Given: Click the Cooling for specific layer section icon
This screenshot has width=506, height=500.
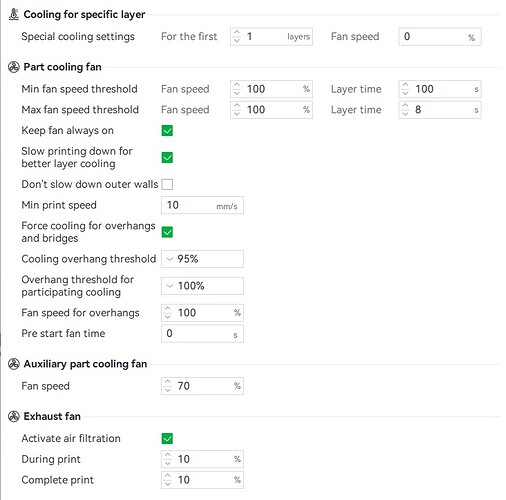Looking at the screenshot, I should [x=14, y=14].
